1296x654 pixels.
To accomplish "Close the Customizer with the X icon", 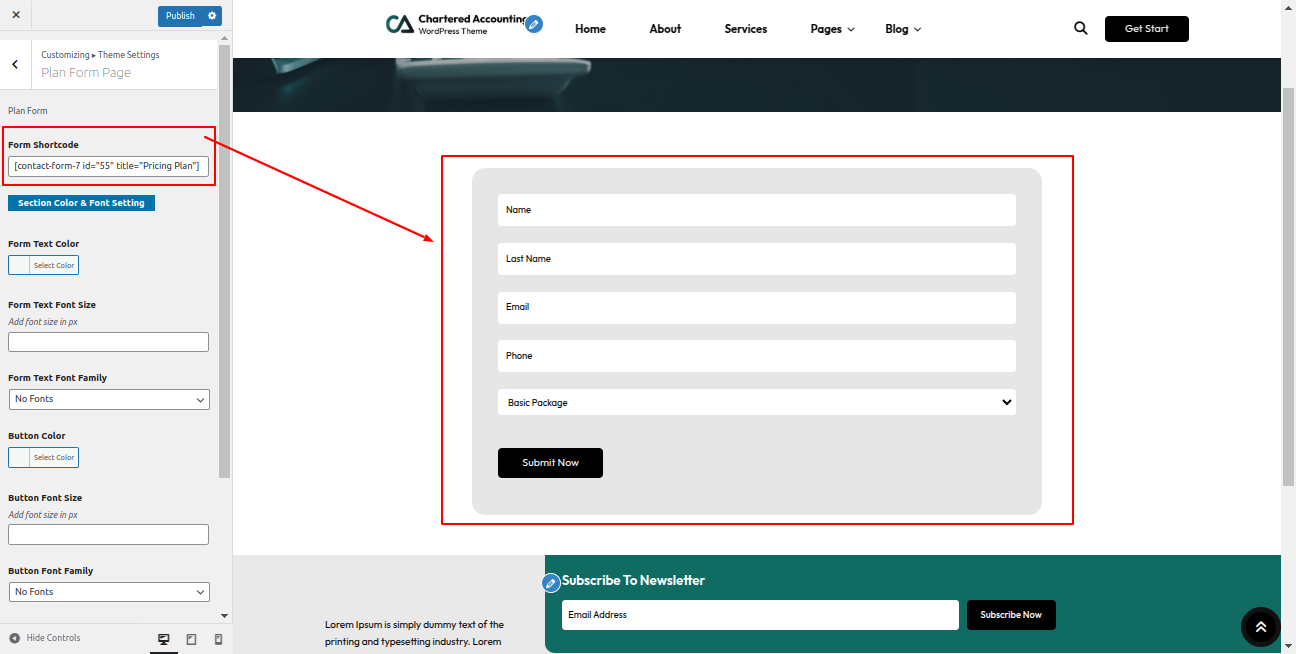I will click(16, 15).
